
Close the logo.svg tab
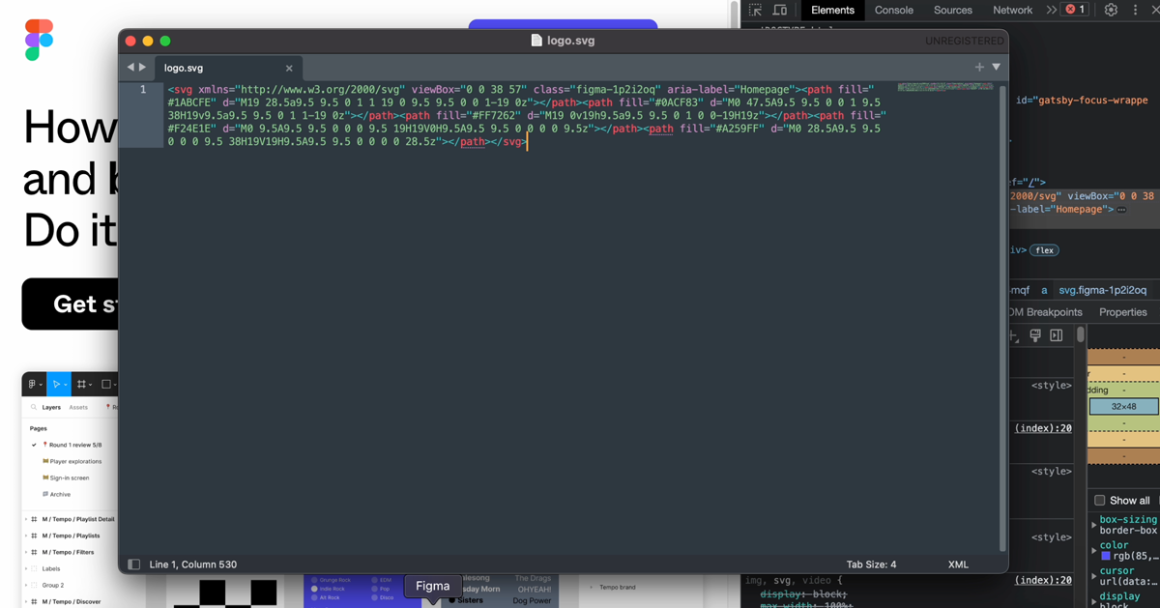click(x=289, y=68)
